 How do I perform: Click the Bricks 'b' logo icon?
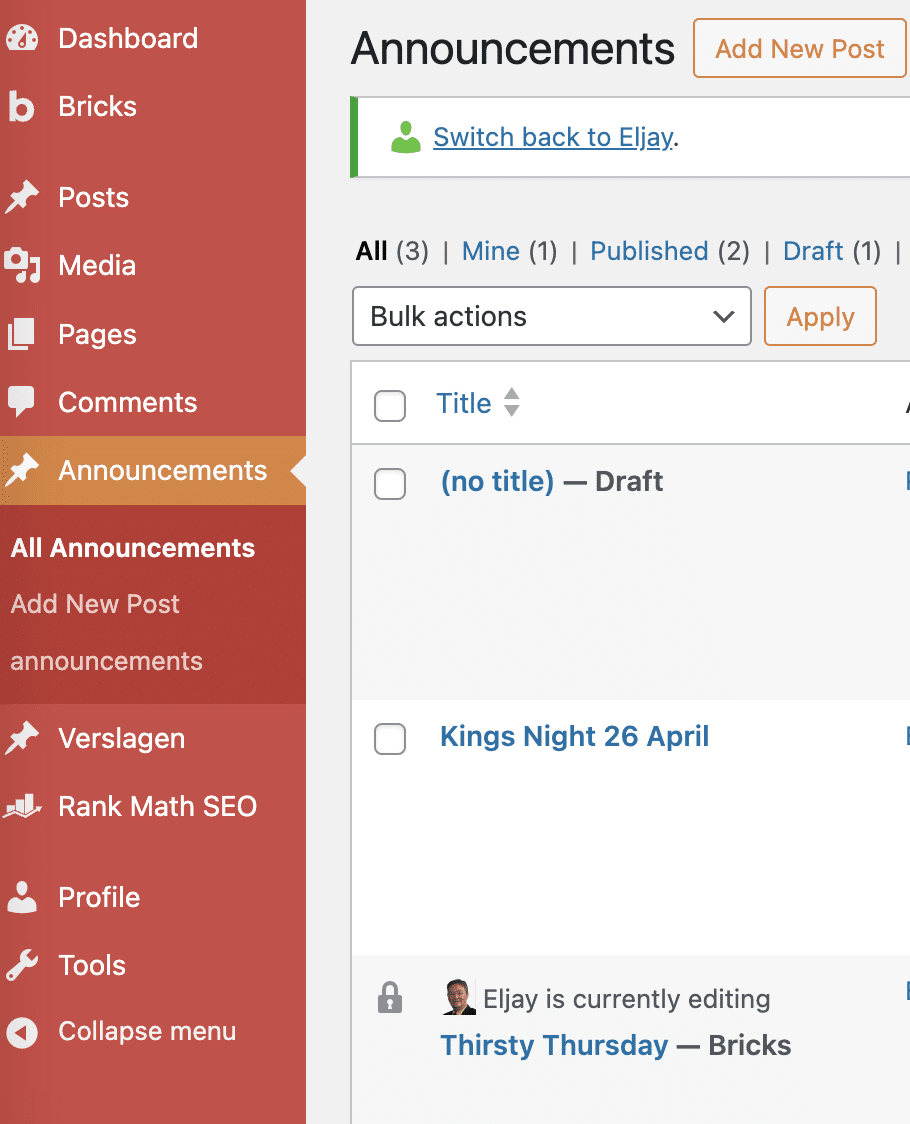point(21,107)
